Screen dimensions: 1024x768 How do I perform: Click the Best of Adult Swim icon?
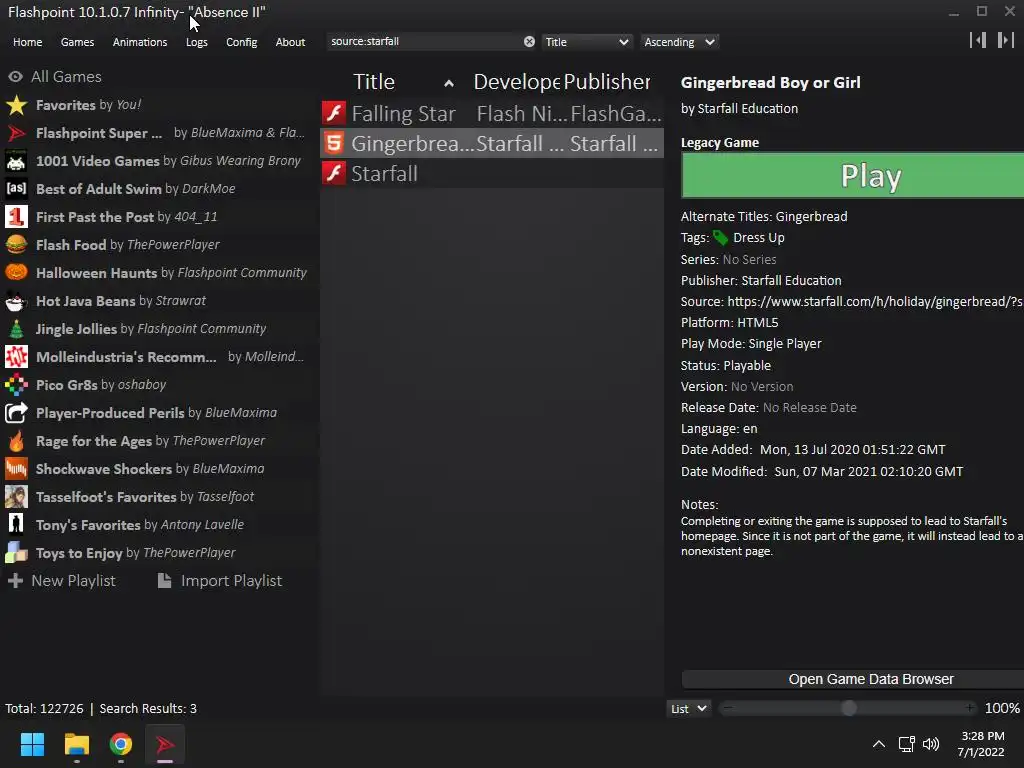[16, 189]
